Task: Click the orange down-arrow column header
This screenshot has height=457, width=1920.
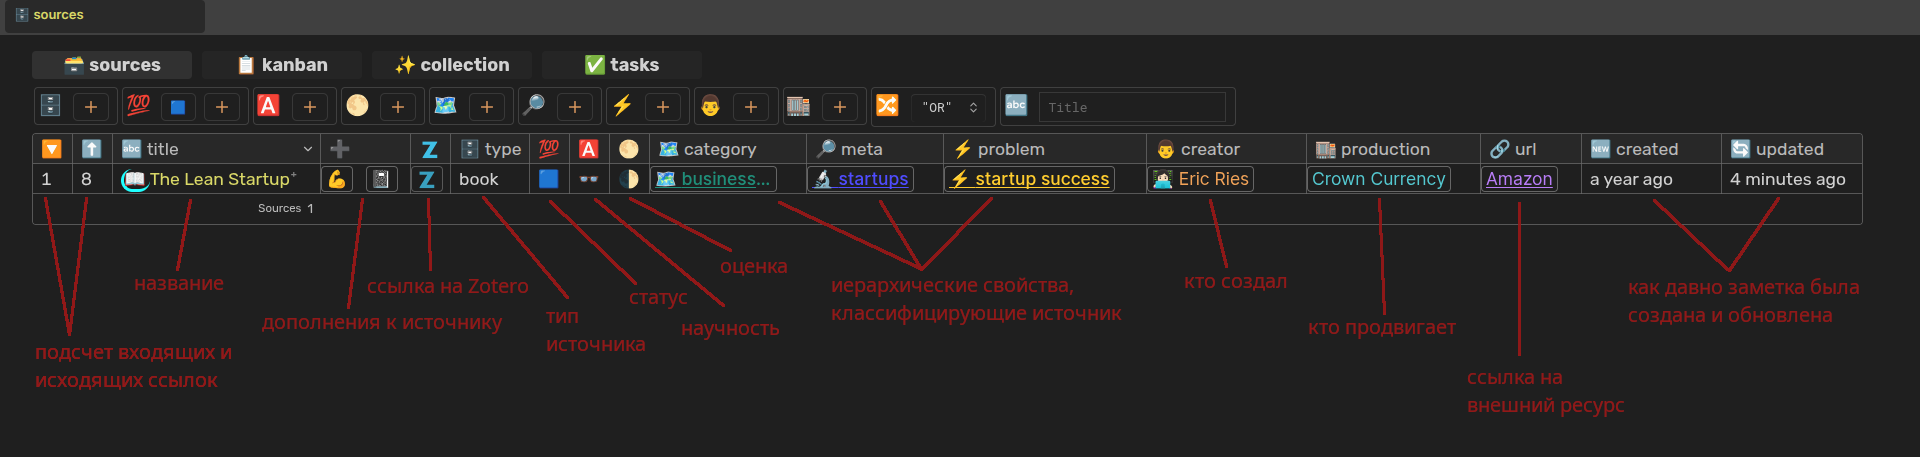Action: coord(52,149)
